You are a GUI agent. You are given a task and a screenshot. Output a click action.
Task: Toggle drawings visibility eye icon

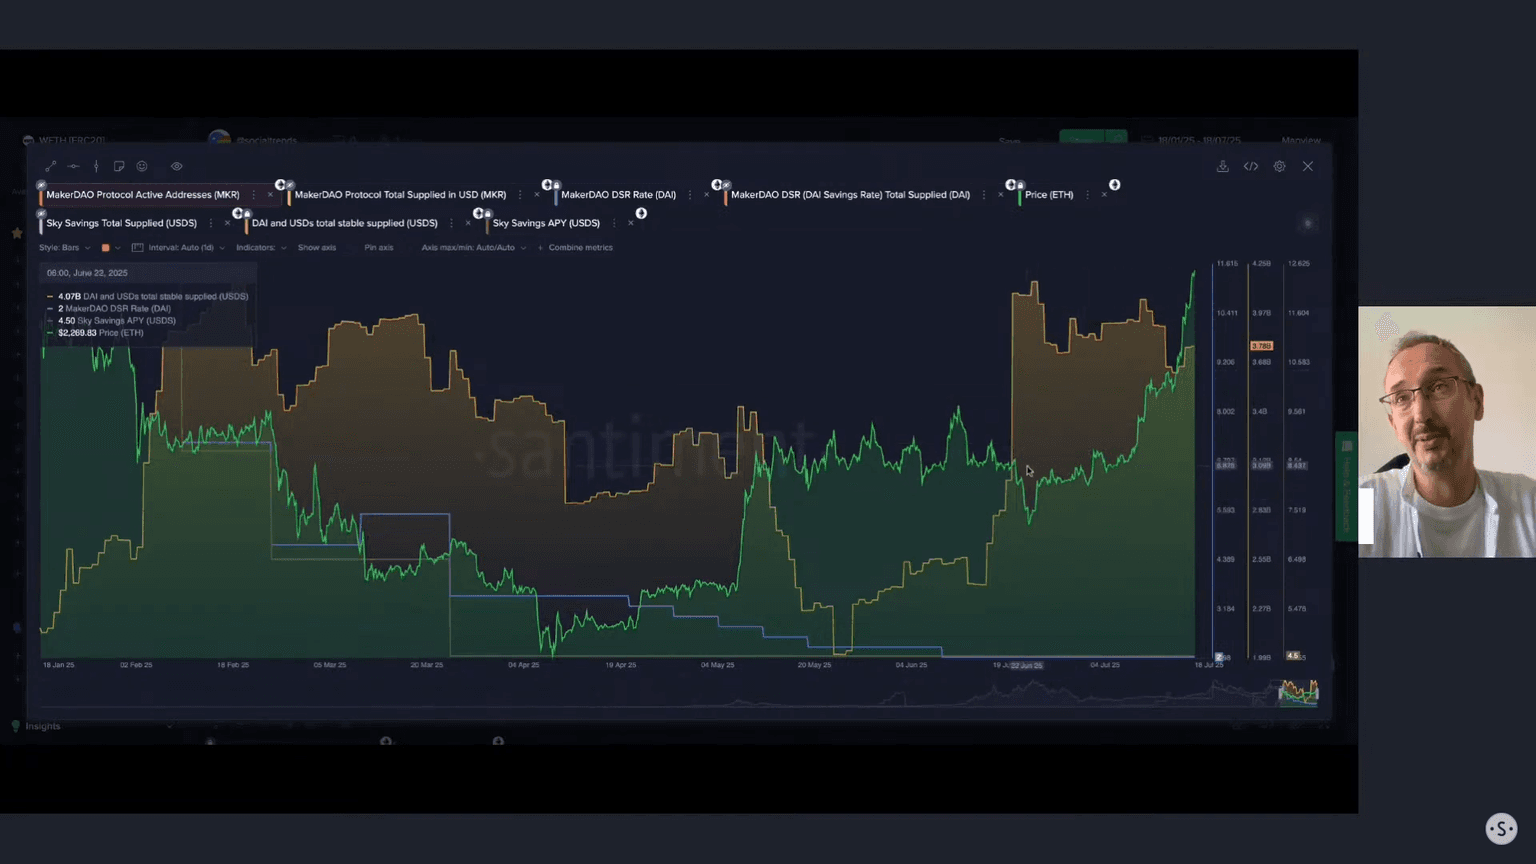[176, 166]
